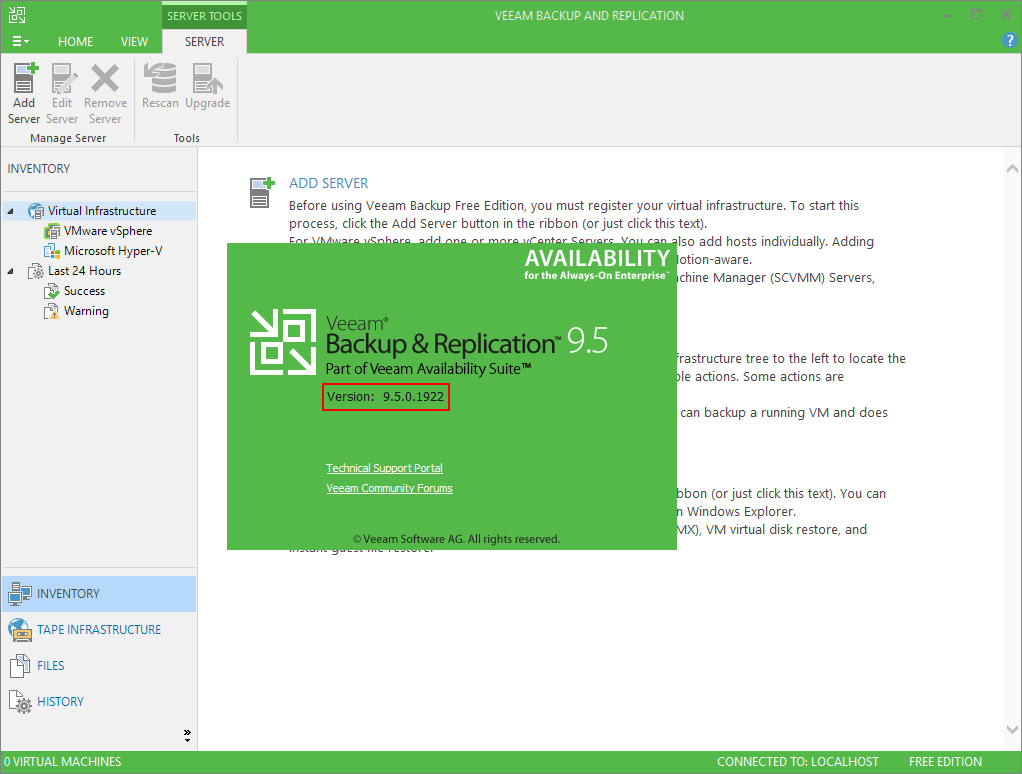The width and height of the screenshot is (1022, 774).
Task: Open the HOME ribbon tab
Action: point(76,42)
